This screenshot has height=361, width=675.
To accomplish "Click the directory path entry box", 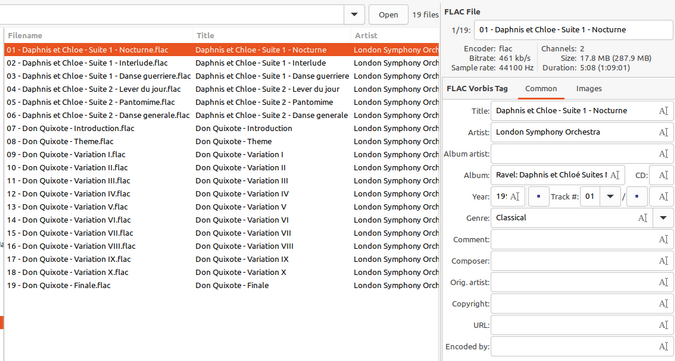I will (171, 15).
